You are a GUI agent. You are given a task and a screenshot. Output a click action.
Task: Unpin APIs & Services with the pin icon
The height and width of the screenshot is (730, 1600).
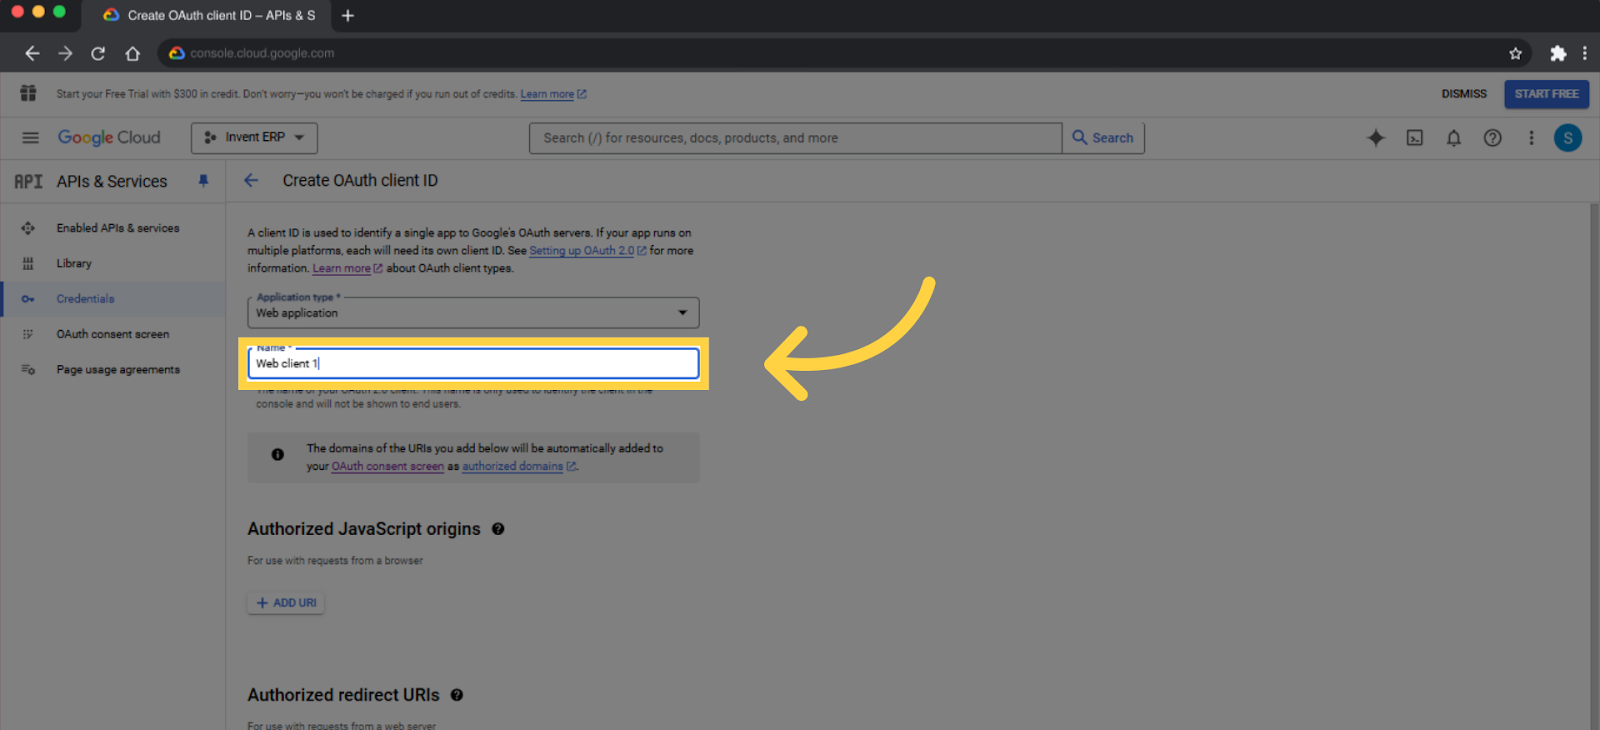pos(203,181)
